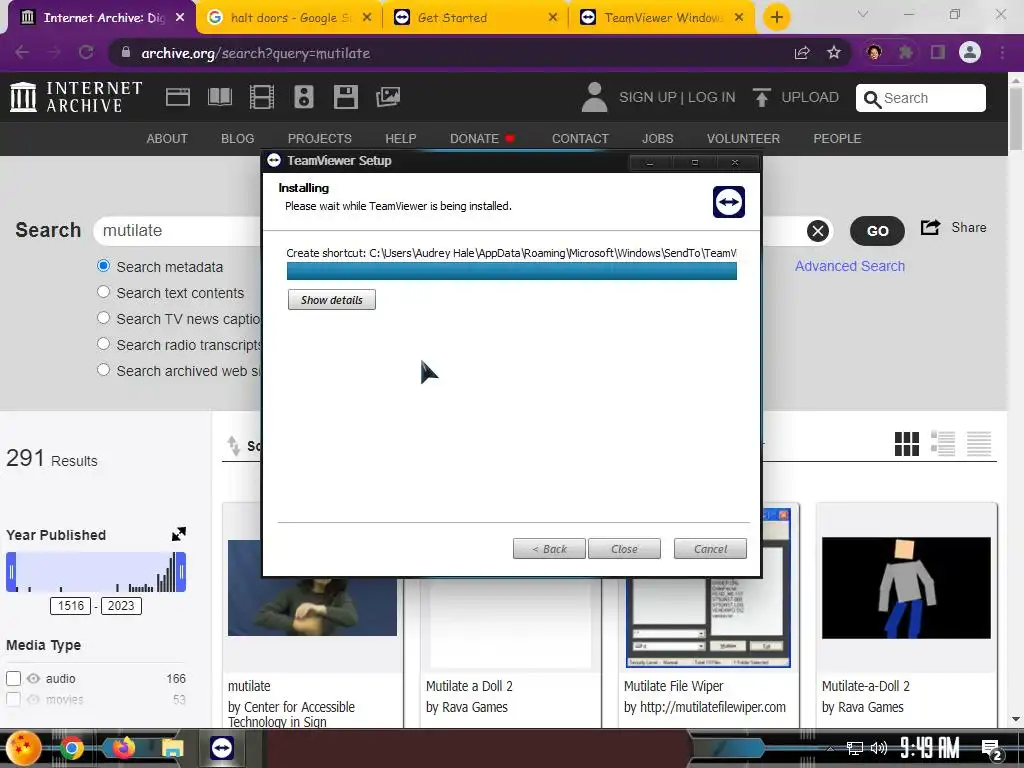Image resolution: width=1024 pixels, height=768 pixels.
Task: Click the right handle of year range slider
Action: tap(181, 572)
